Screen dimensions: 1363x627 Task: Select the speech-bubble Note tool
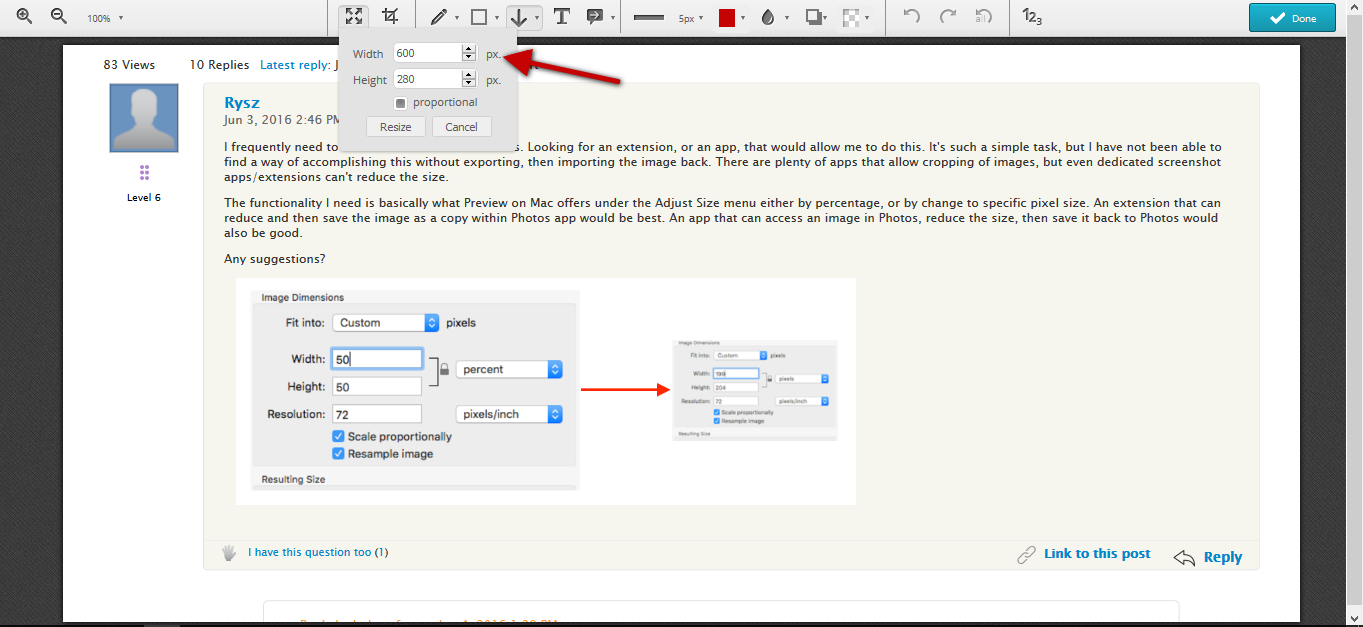click(594, 17)
